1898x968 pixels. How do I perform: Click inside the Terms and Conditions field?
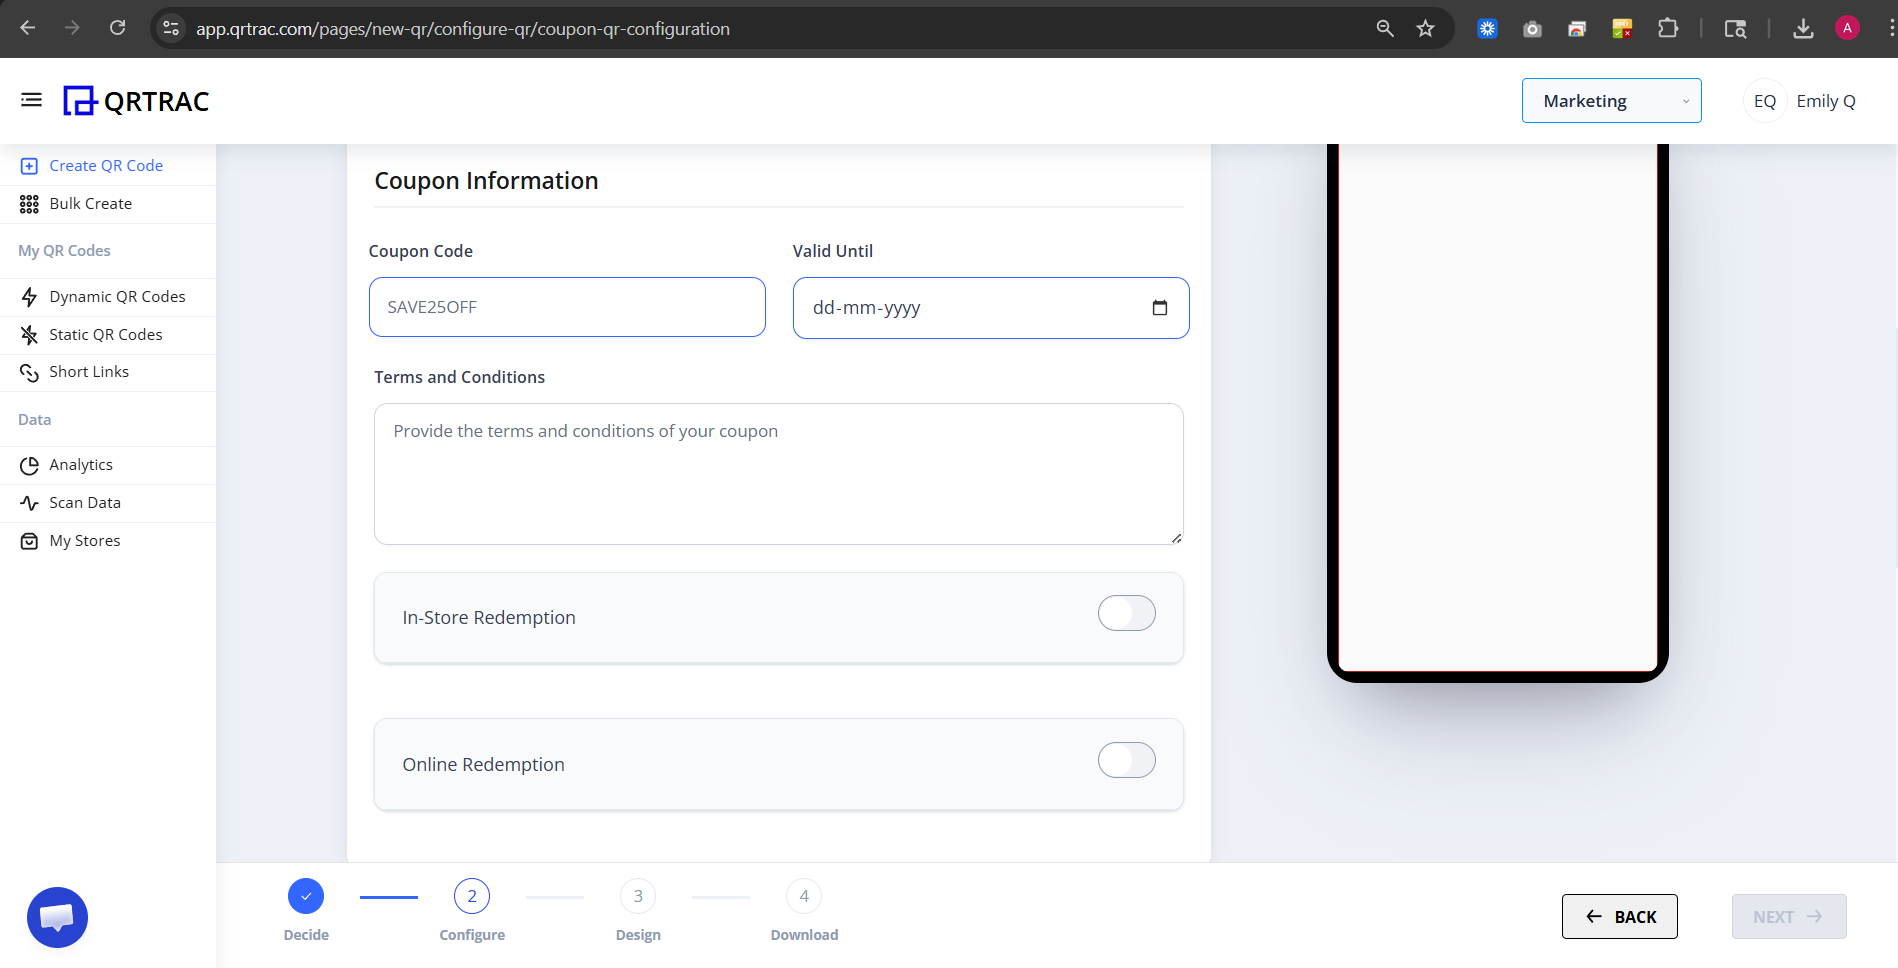tap(778, 474)
